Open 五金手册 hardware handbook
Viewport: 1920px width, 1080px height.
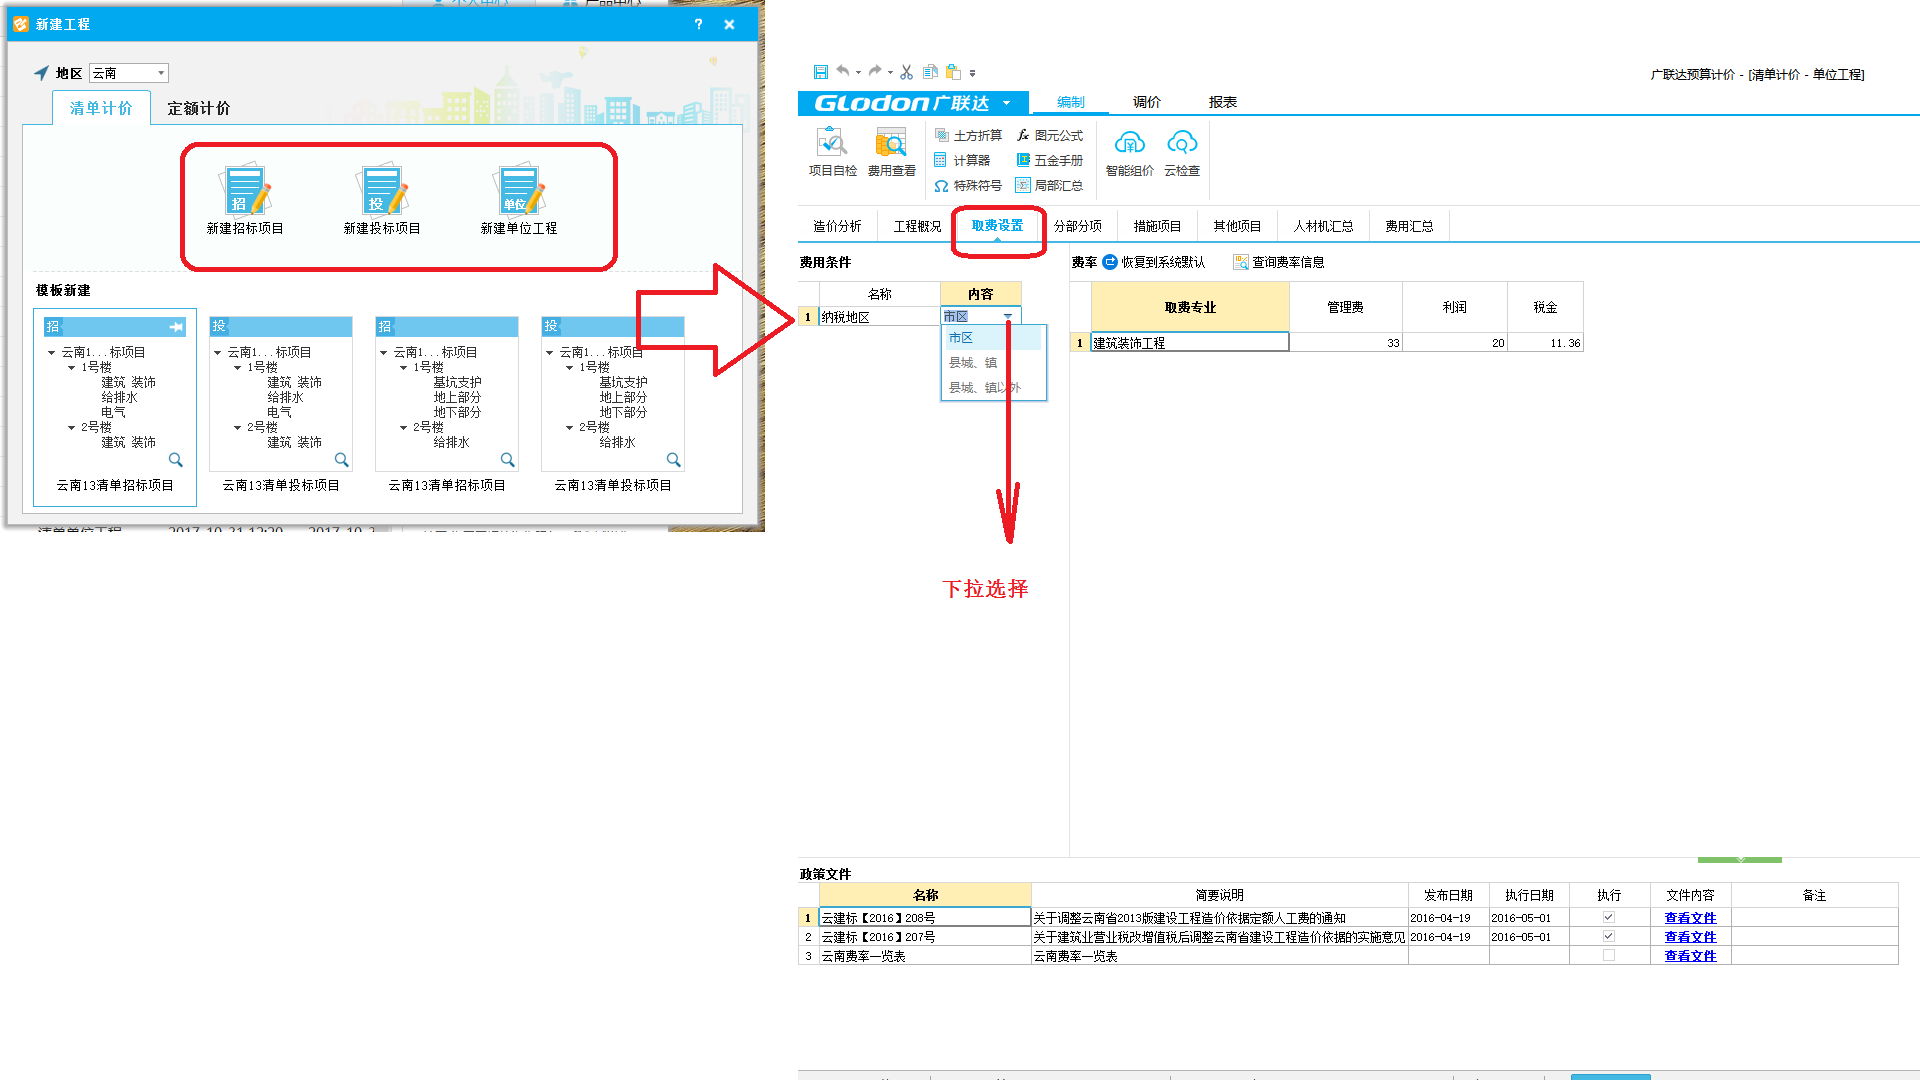click(1050, 160)
